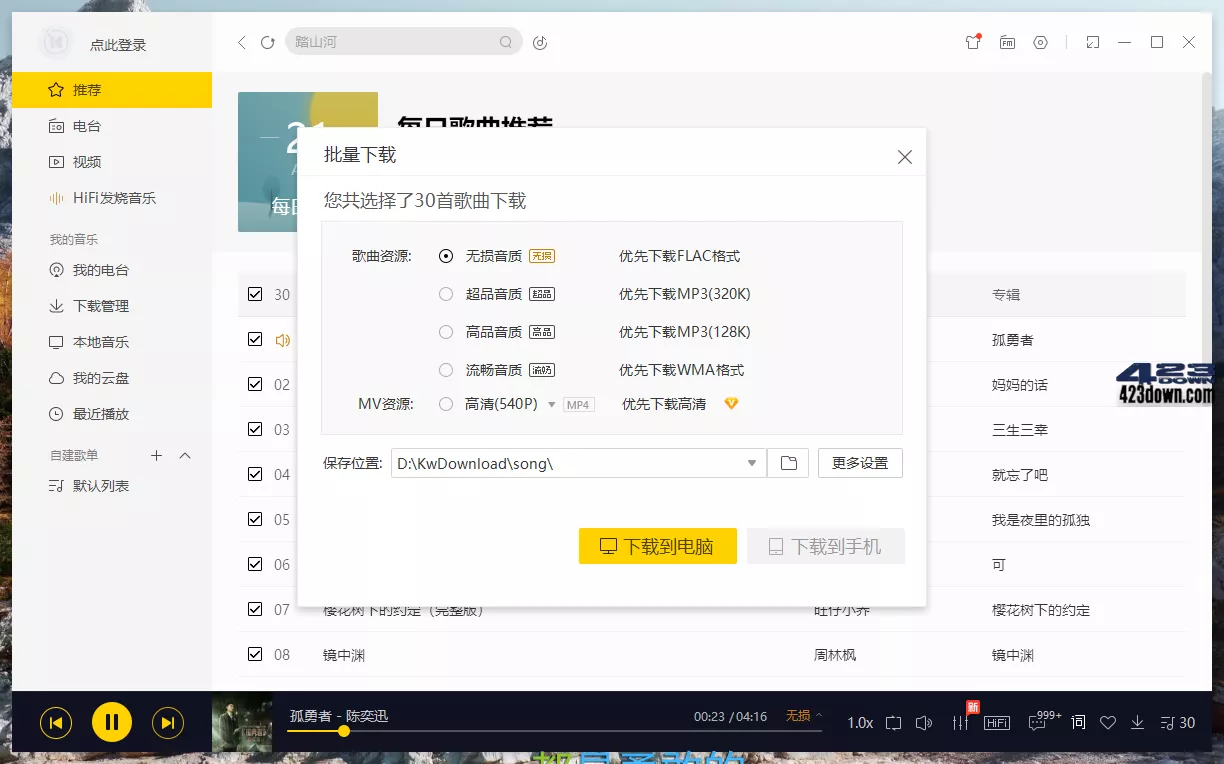Click the playback progress bar

500,731
